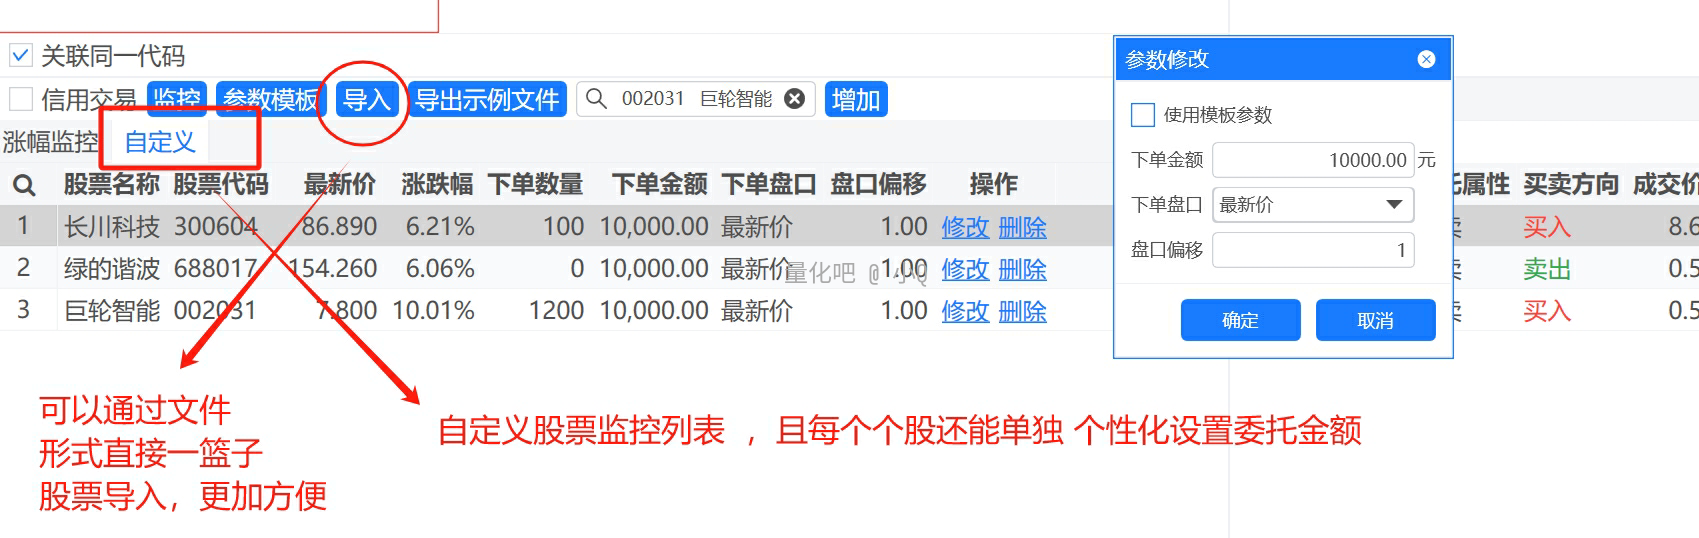Image resolution: width=1699 pixels, height=538 pixels.
Task: Switch to the 自定义 tab
Action: coord(159,142)
